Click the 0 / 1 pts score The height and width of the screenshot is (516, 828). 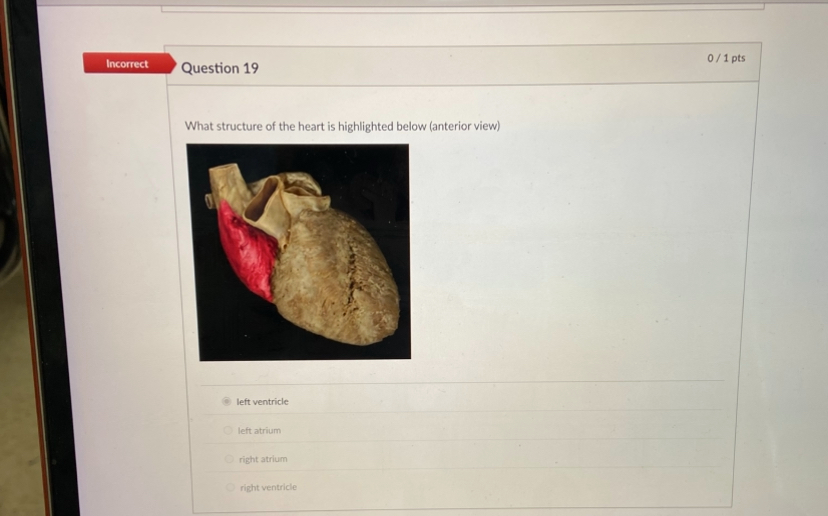[x=726, y=58]
